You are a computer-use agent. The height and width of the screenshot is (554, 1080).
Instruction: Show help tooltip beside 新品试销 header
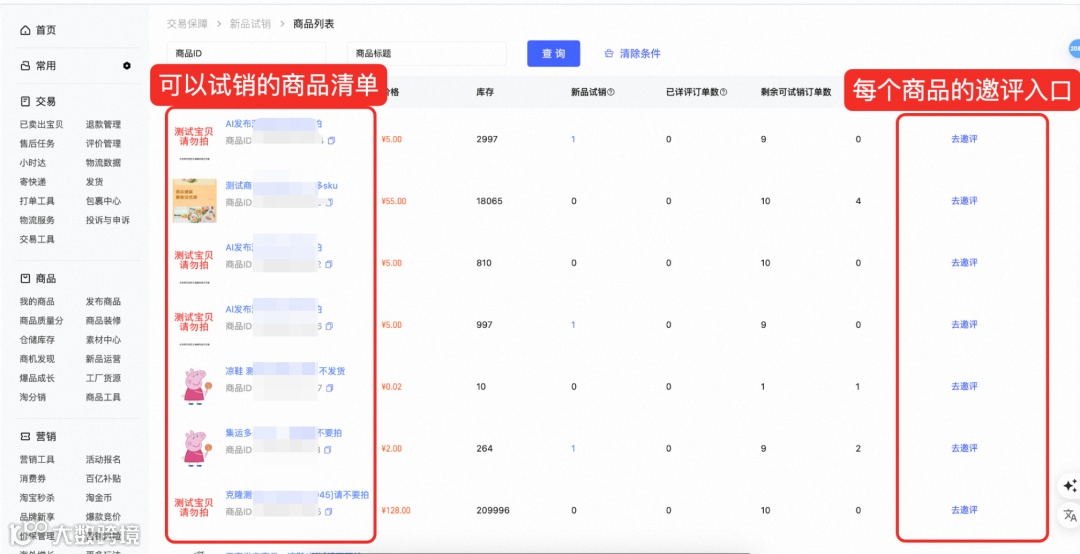(611, 92)
